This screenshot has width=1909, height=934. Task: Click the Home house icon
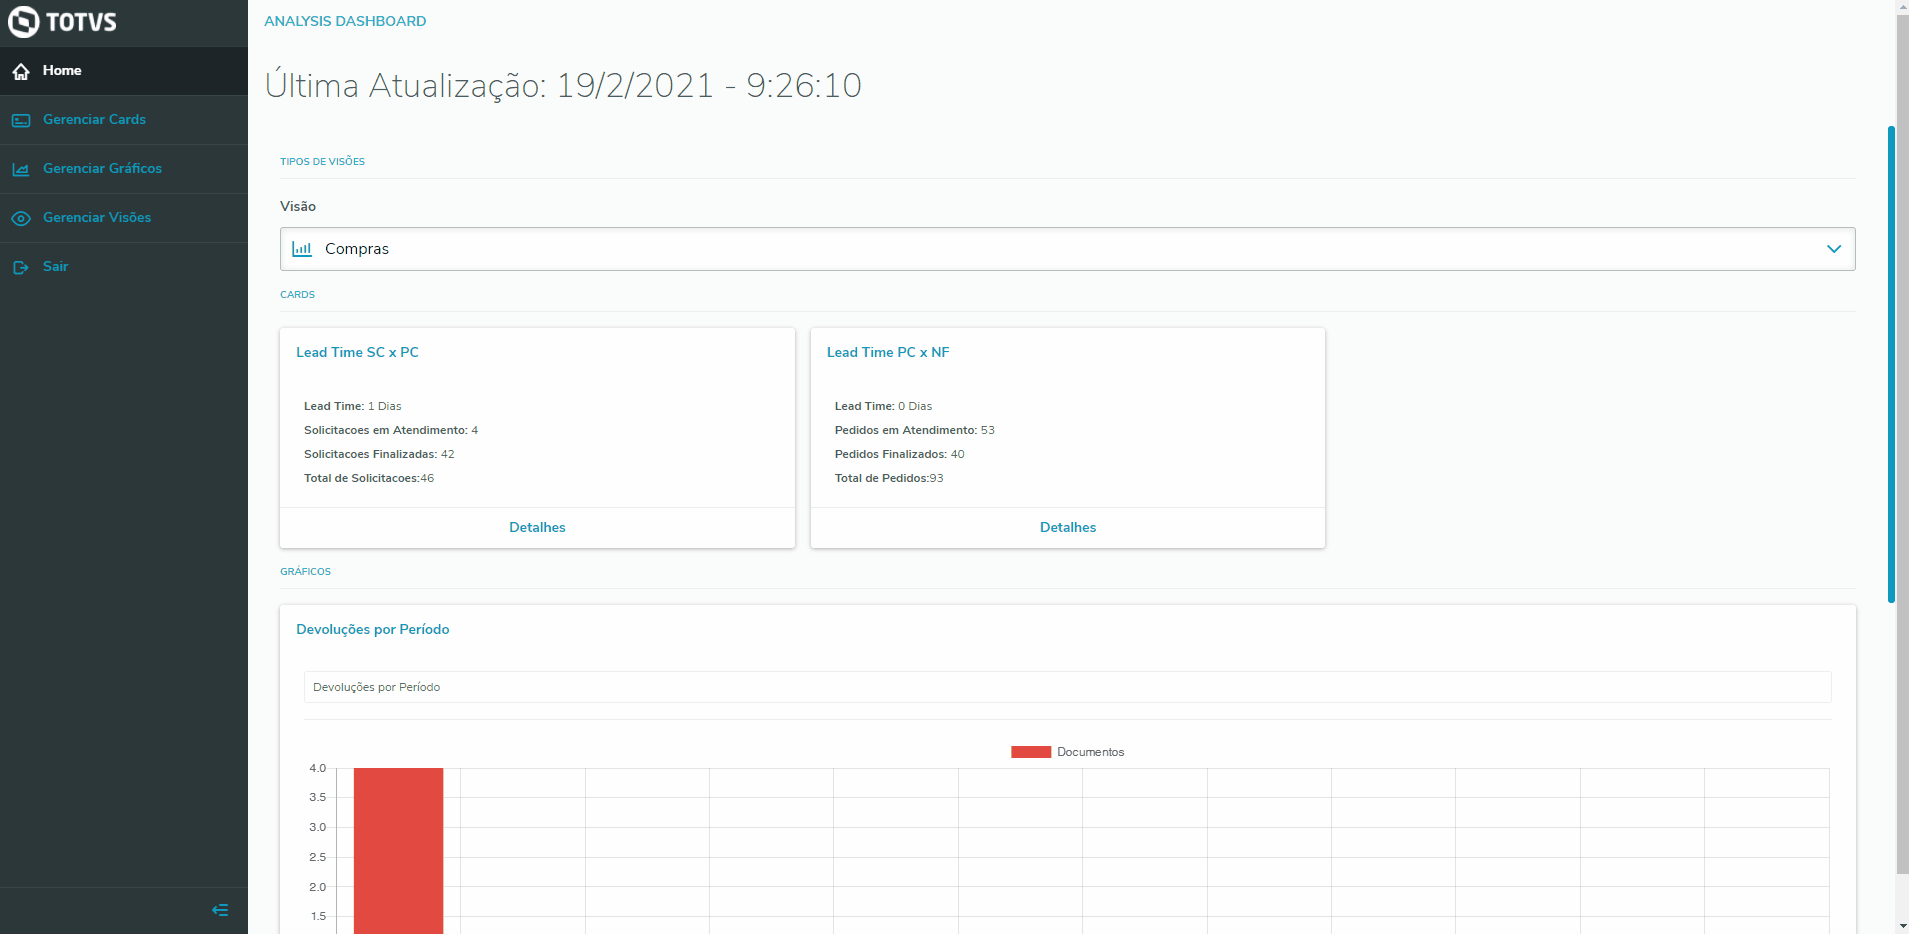21,71
